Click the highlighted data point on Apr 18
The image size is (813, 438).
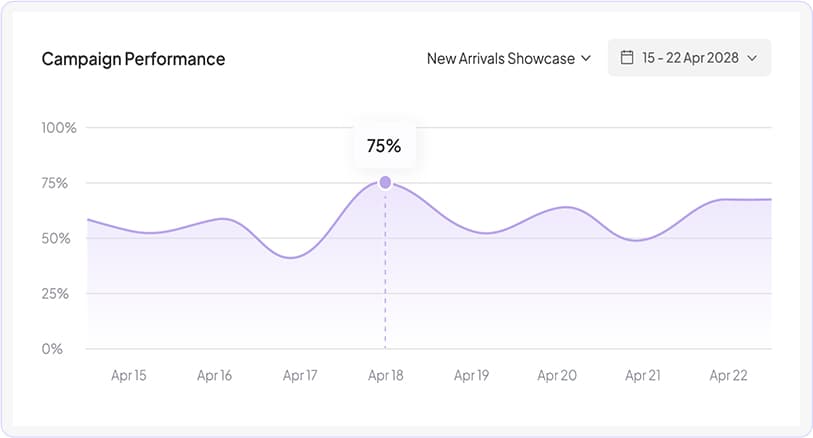tap(385, 182)
